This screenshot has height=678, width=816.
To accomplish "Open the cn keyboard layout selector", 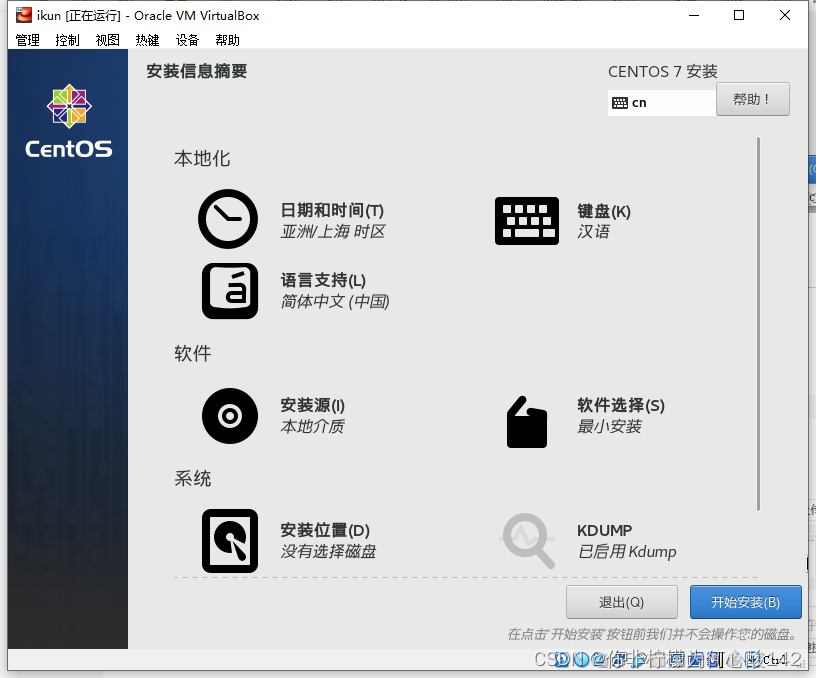I will pyautogui.click(x=661, y=101).
